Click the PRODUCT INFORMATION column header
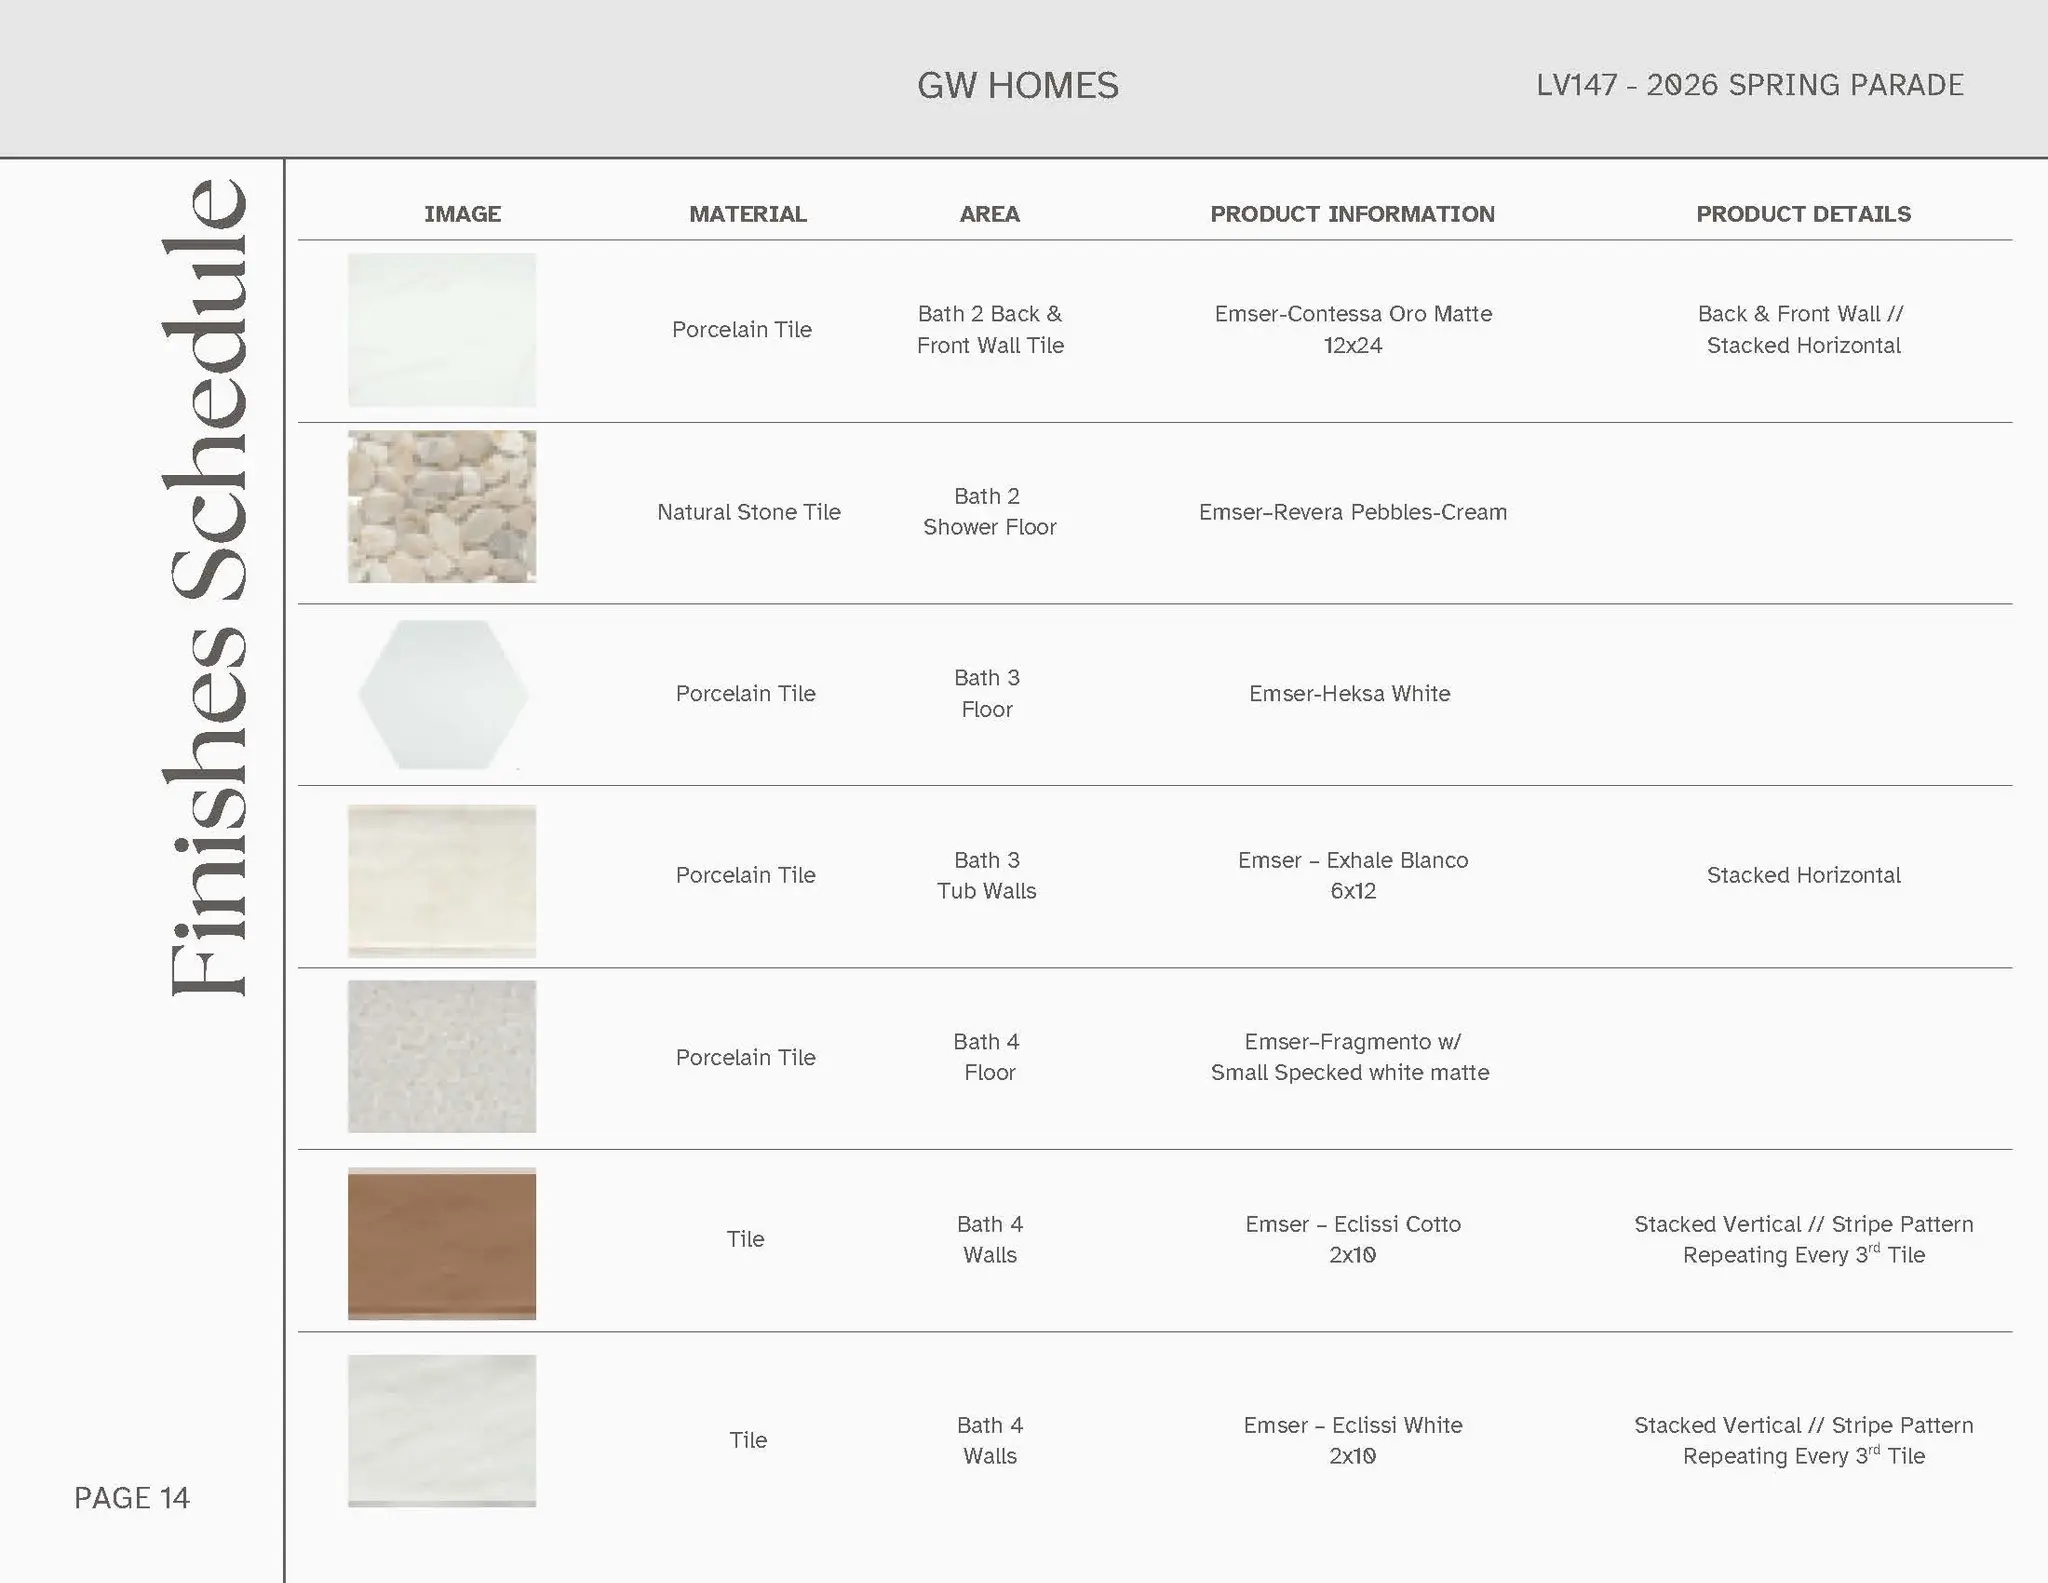Viewport: 2048px width, 1583px height. click(1352, 214)
